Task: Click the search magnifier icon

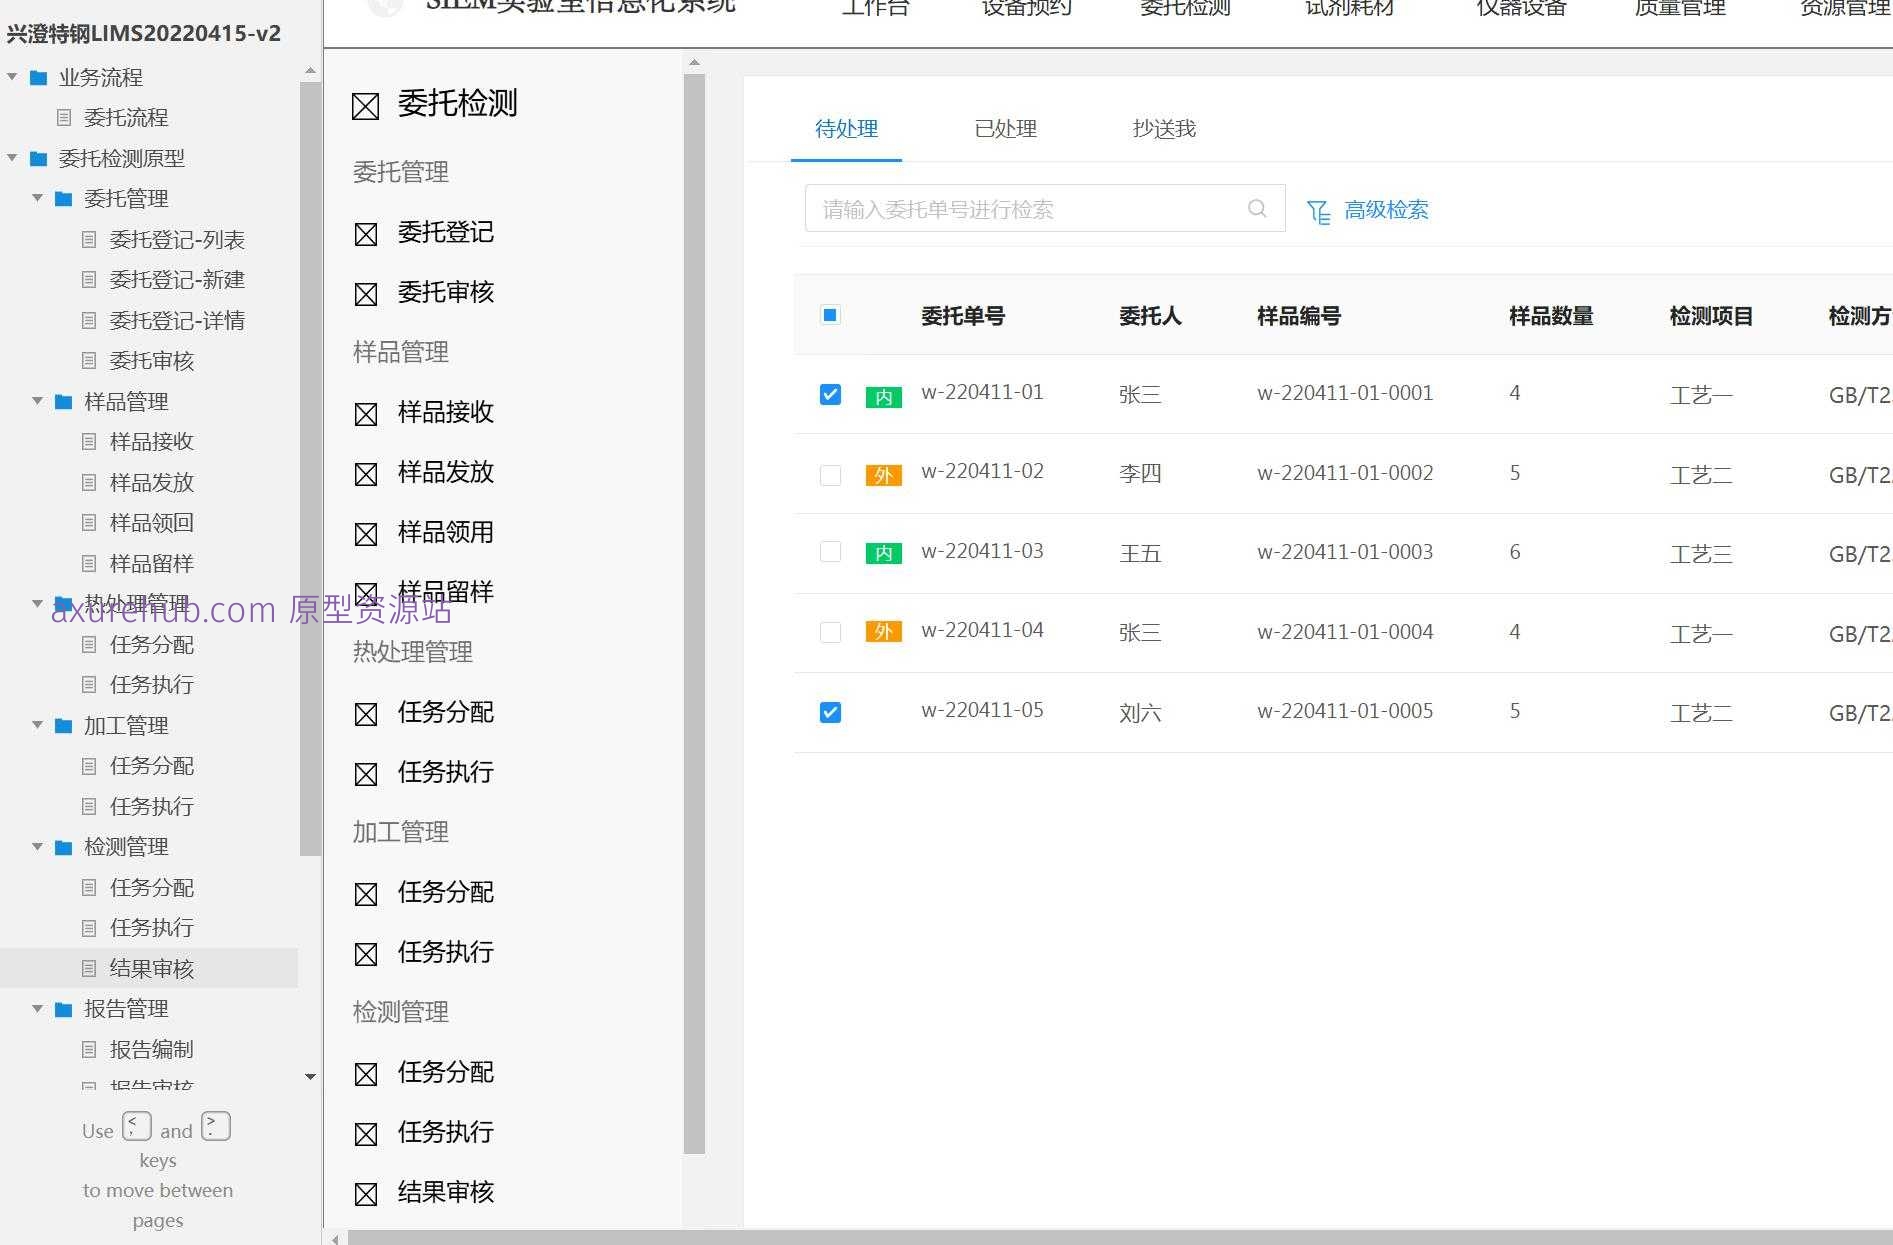Action: [x=1256, y=209]
